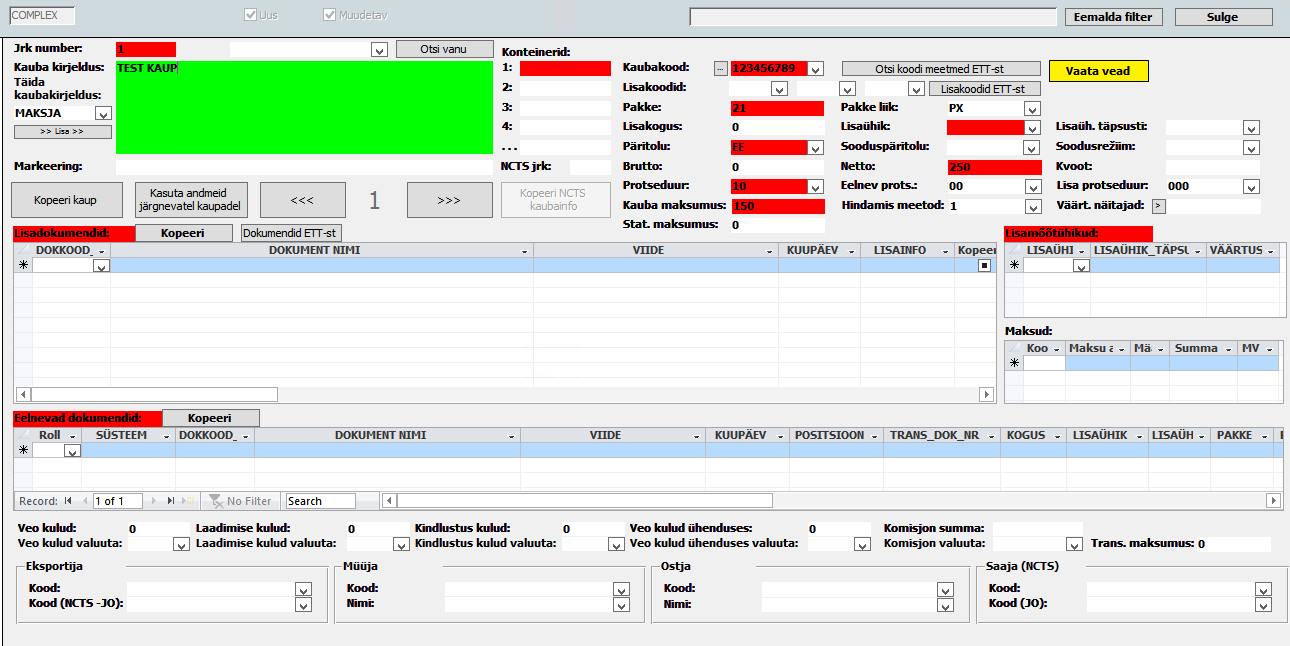Go to next item with >>> button

click(449, 200)
